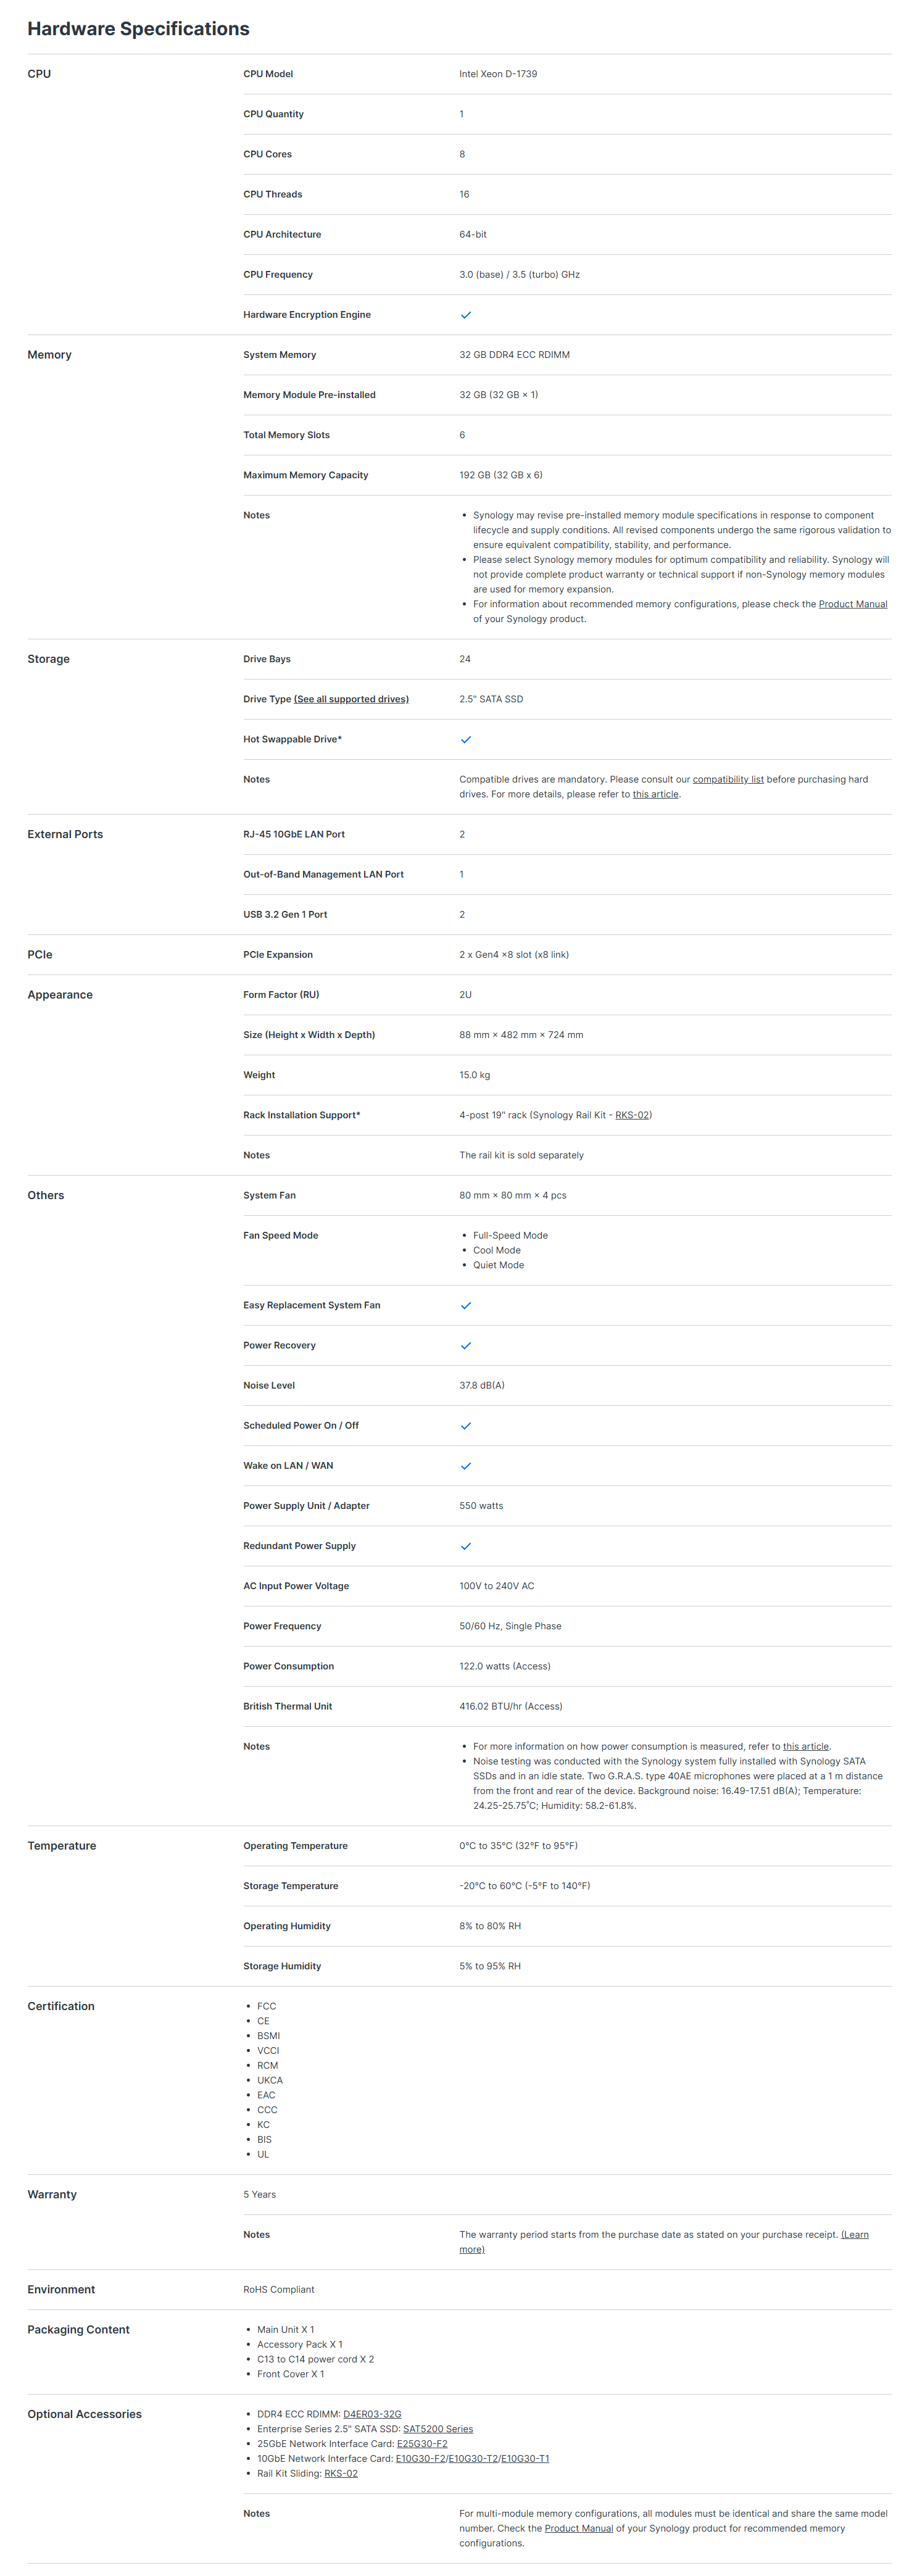Click the Hot Swappable Drive checkmark icon
The height and width of the screenshot is (2576, 917).
click(x=465, y=740)
